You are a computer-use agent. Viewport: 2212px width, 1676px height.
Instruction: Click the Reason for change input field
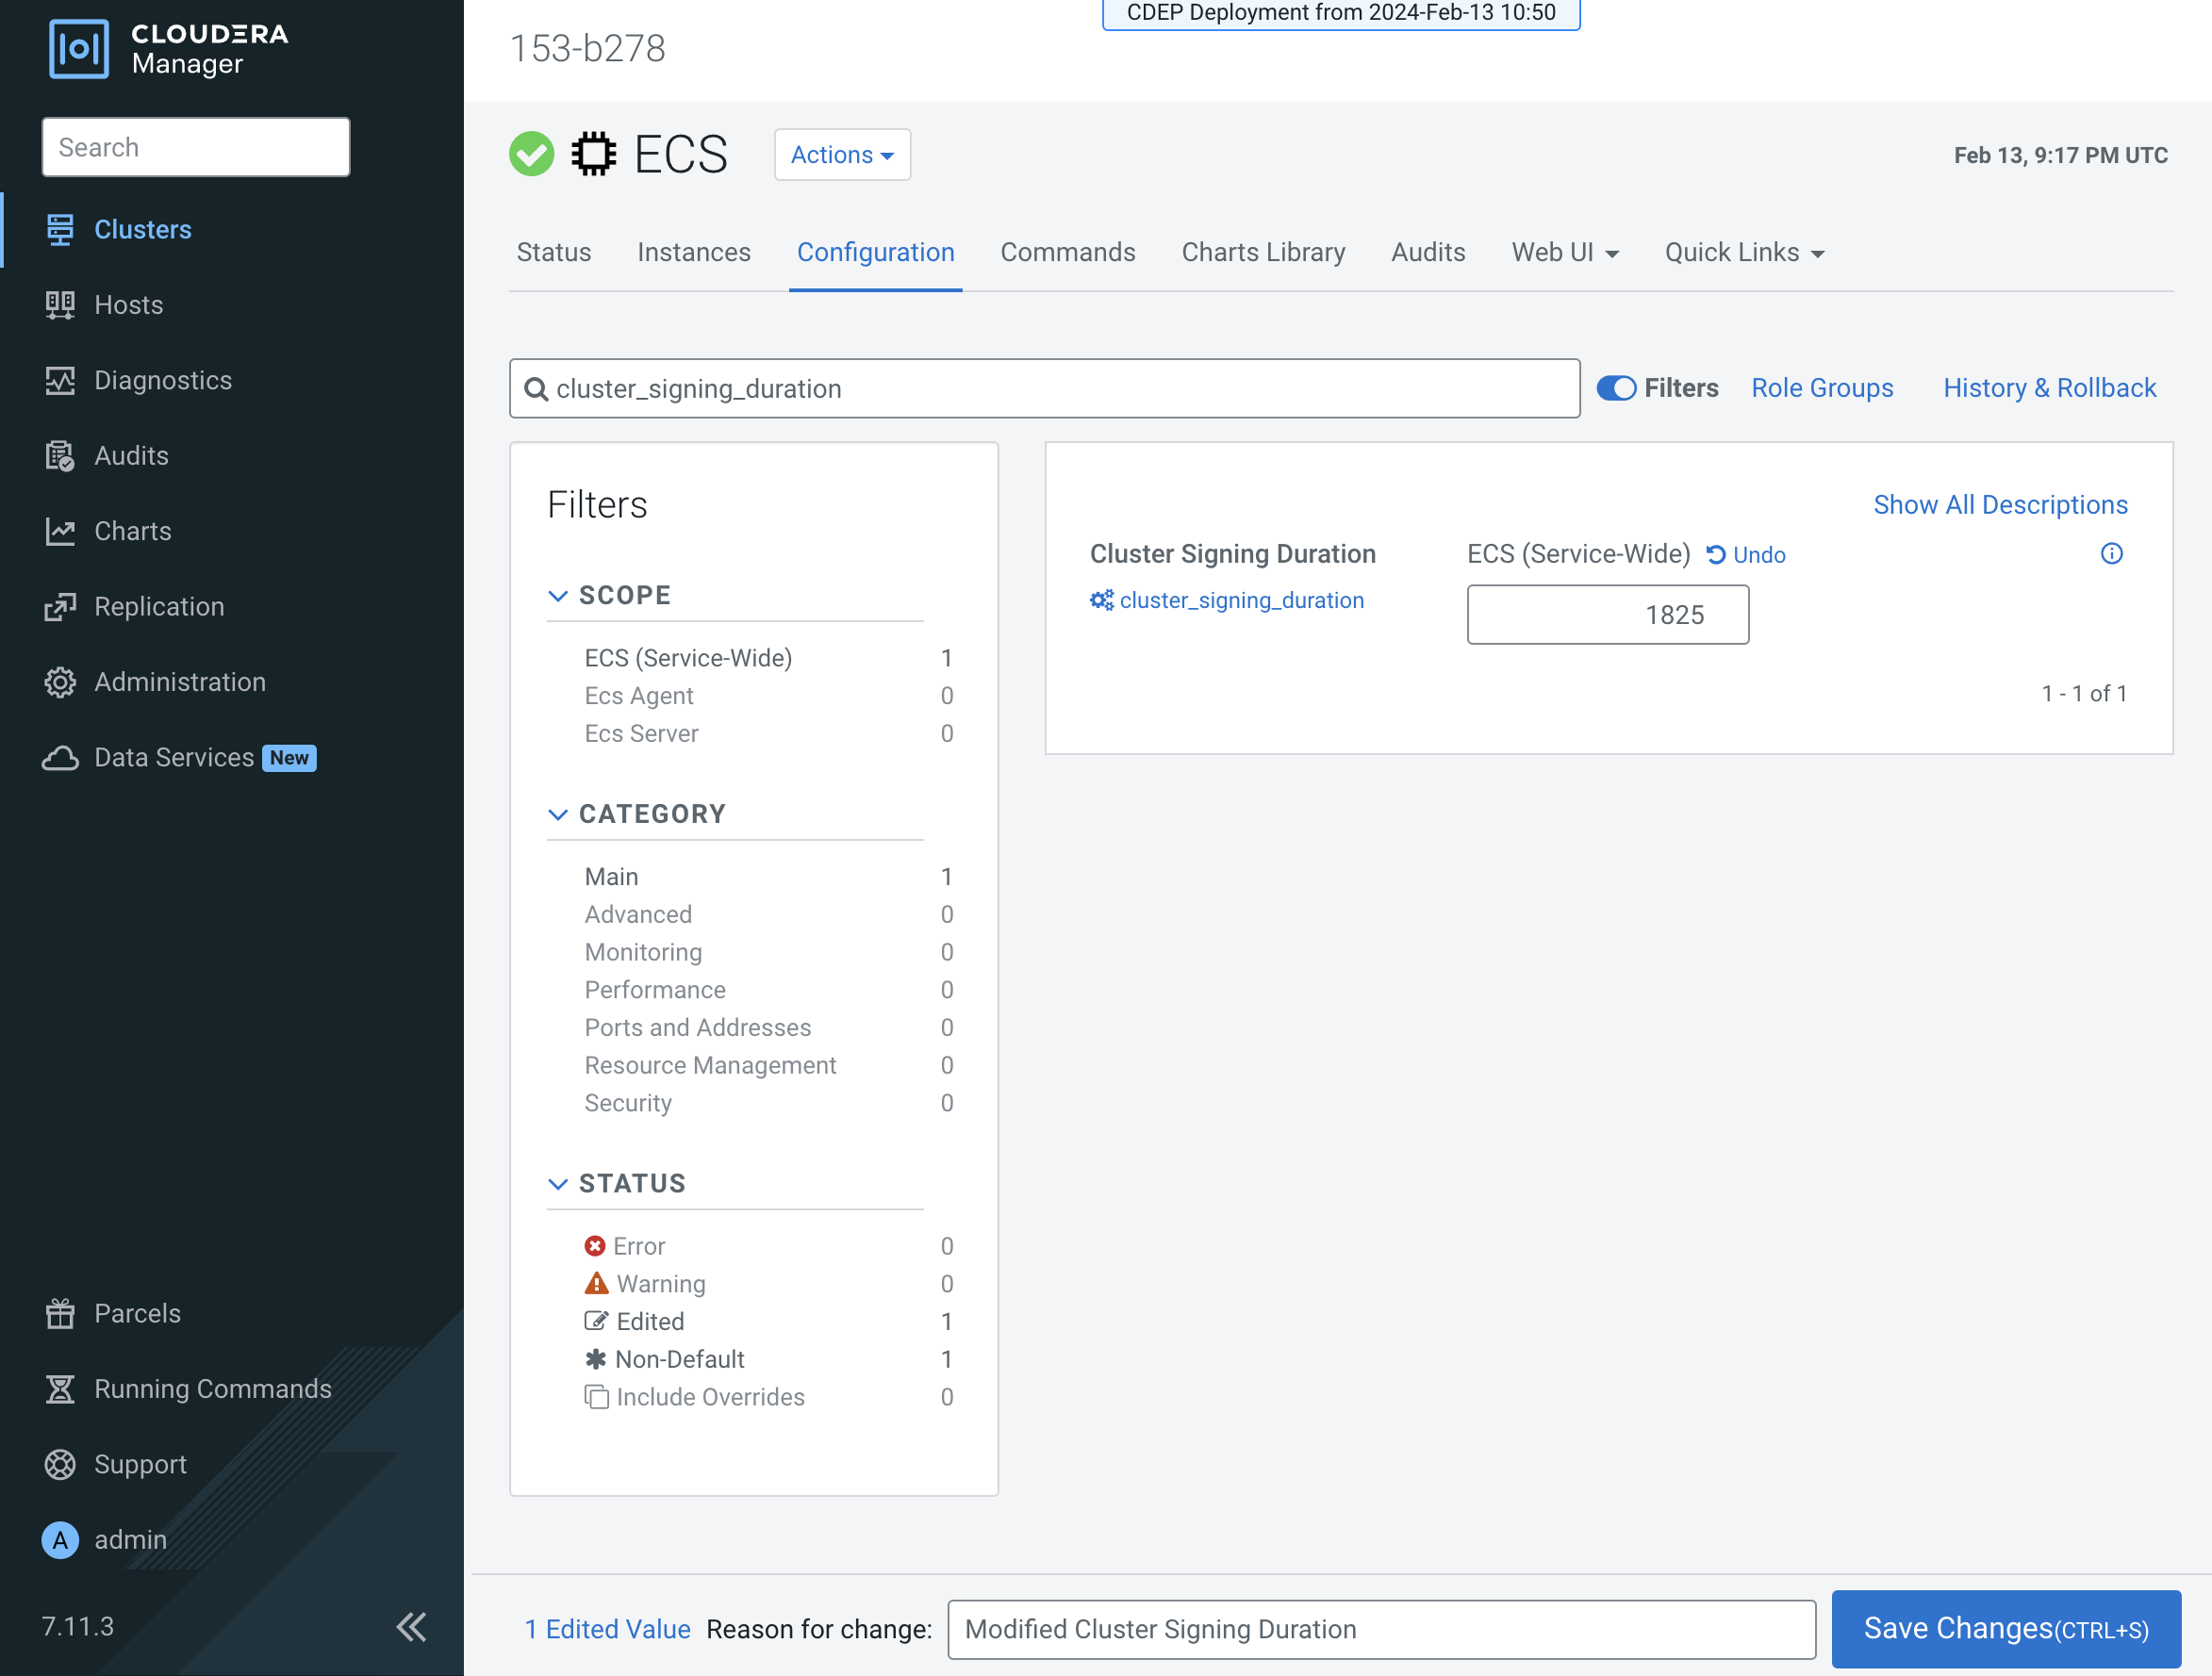[x=1380, y=1629]
